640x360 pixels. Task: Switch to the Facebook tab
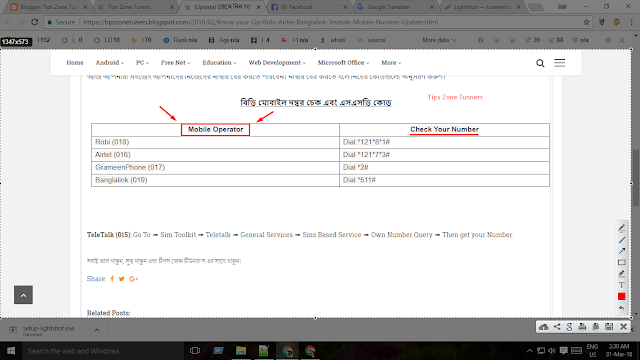308,7
